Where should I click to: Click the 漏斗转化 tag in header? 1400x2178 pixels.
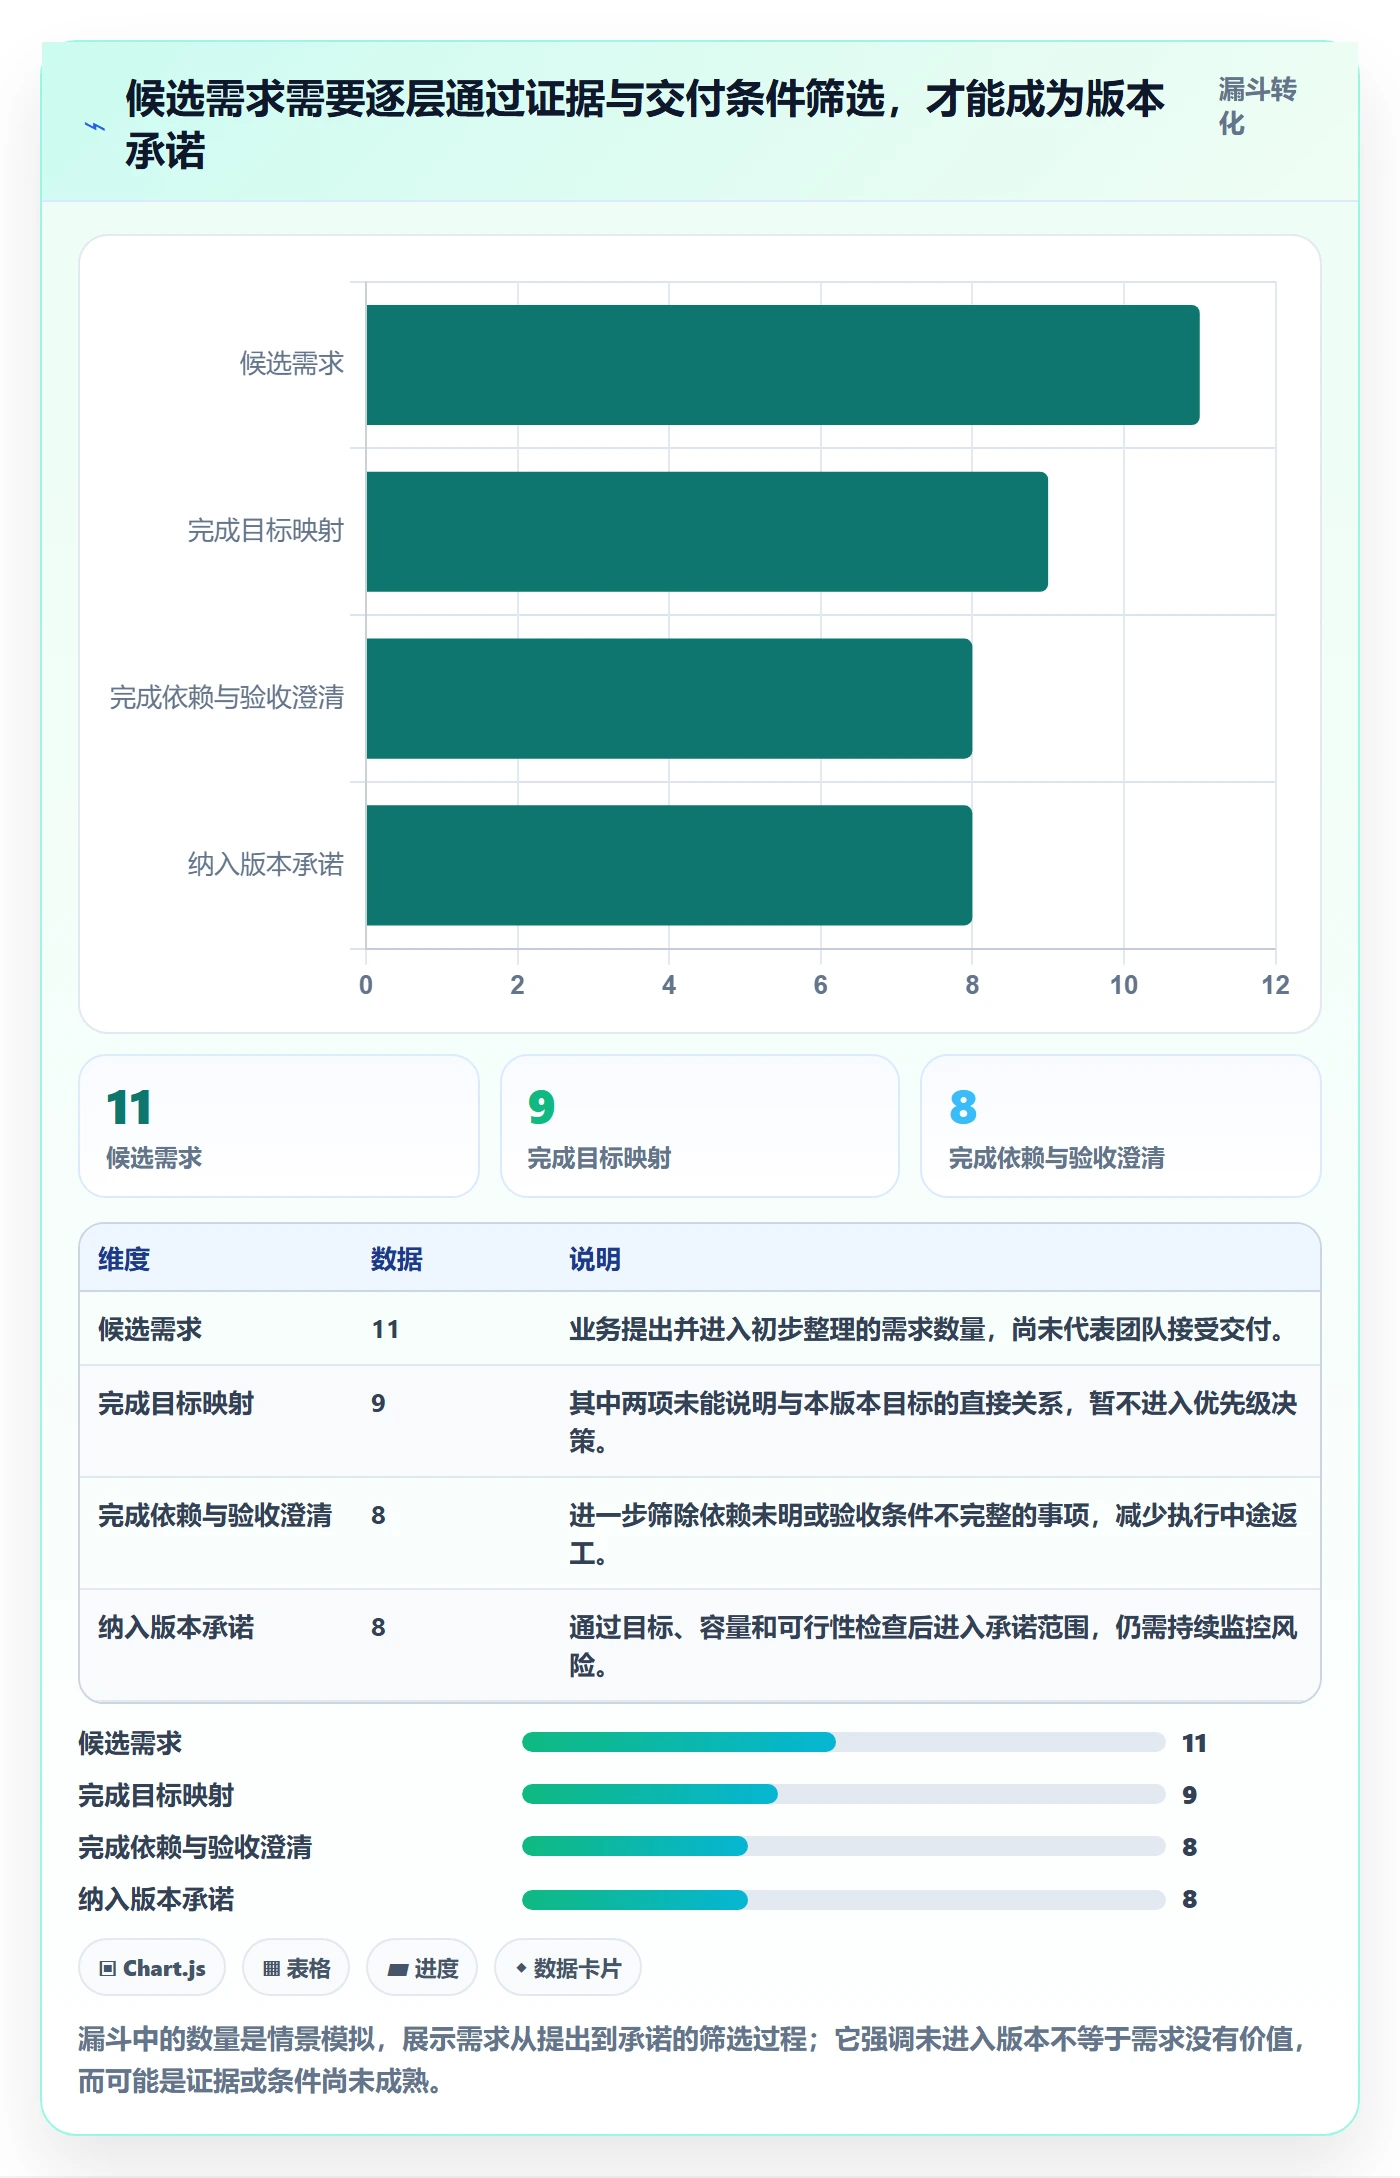1257,106
